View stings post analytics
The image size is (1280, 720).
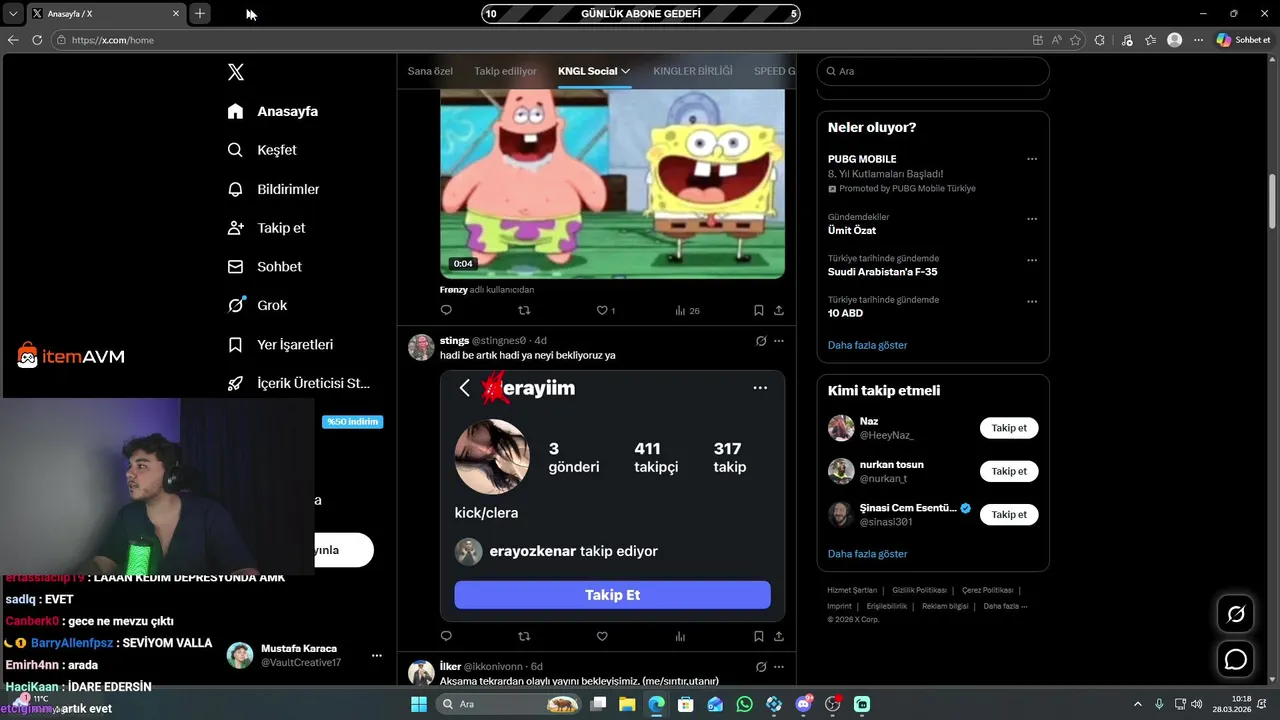click(x=680, y=636)
